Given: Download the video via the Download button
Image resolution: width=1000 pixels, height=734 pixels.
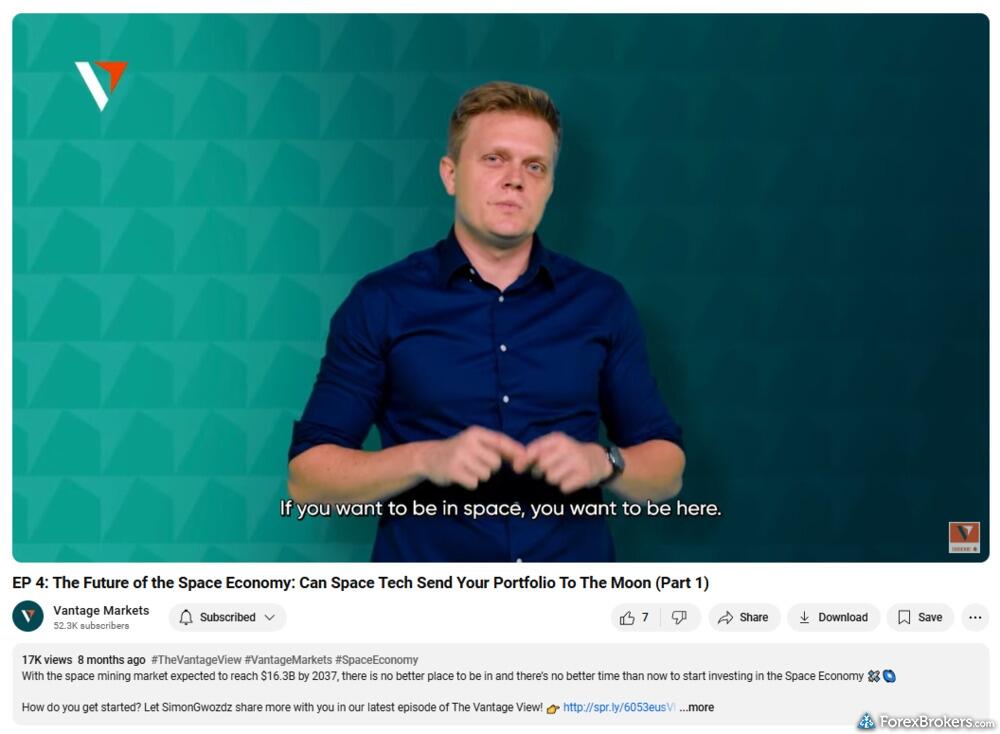Looking at the screenshot, I should click(834, 617).
